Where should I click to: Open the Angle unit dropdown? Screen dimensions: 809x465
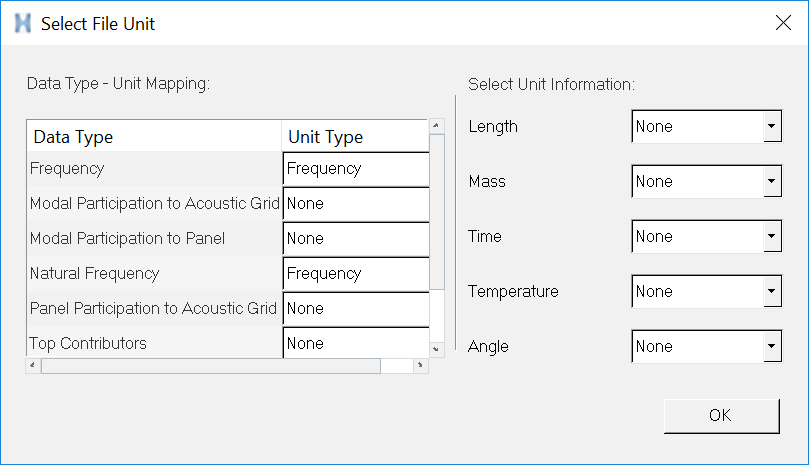coord(771,347)
